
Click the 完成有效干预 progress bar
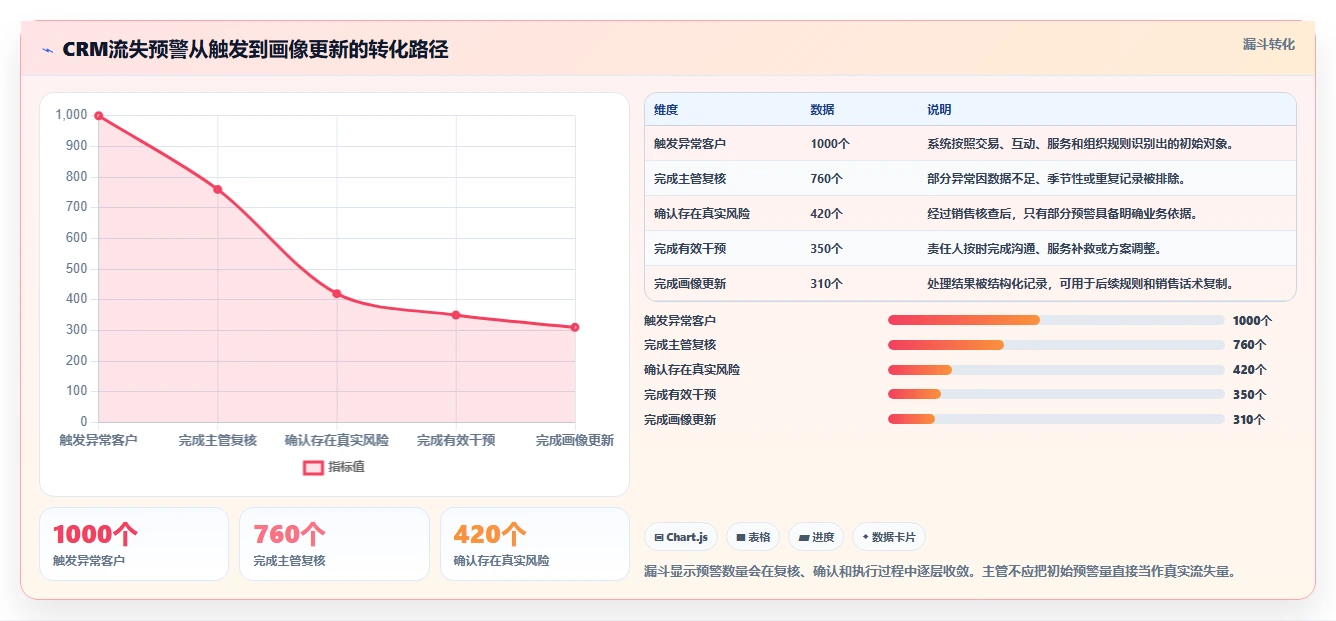tap(1056, 394)
